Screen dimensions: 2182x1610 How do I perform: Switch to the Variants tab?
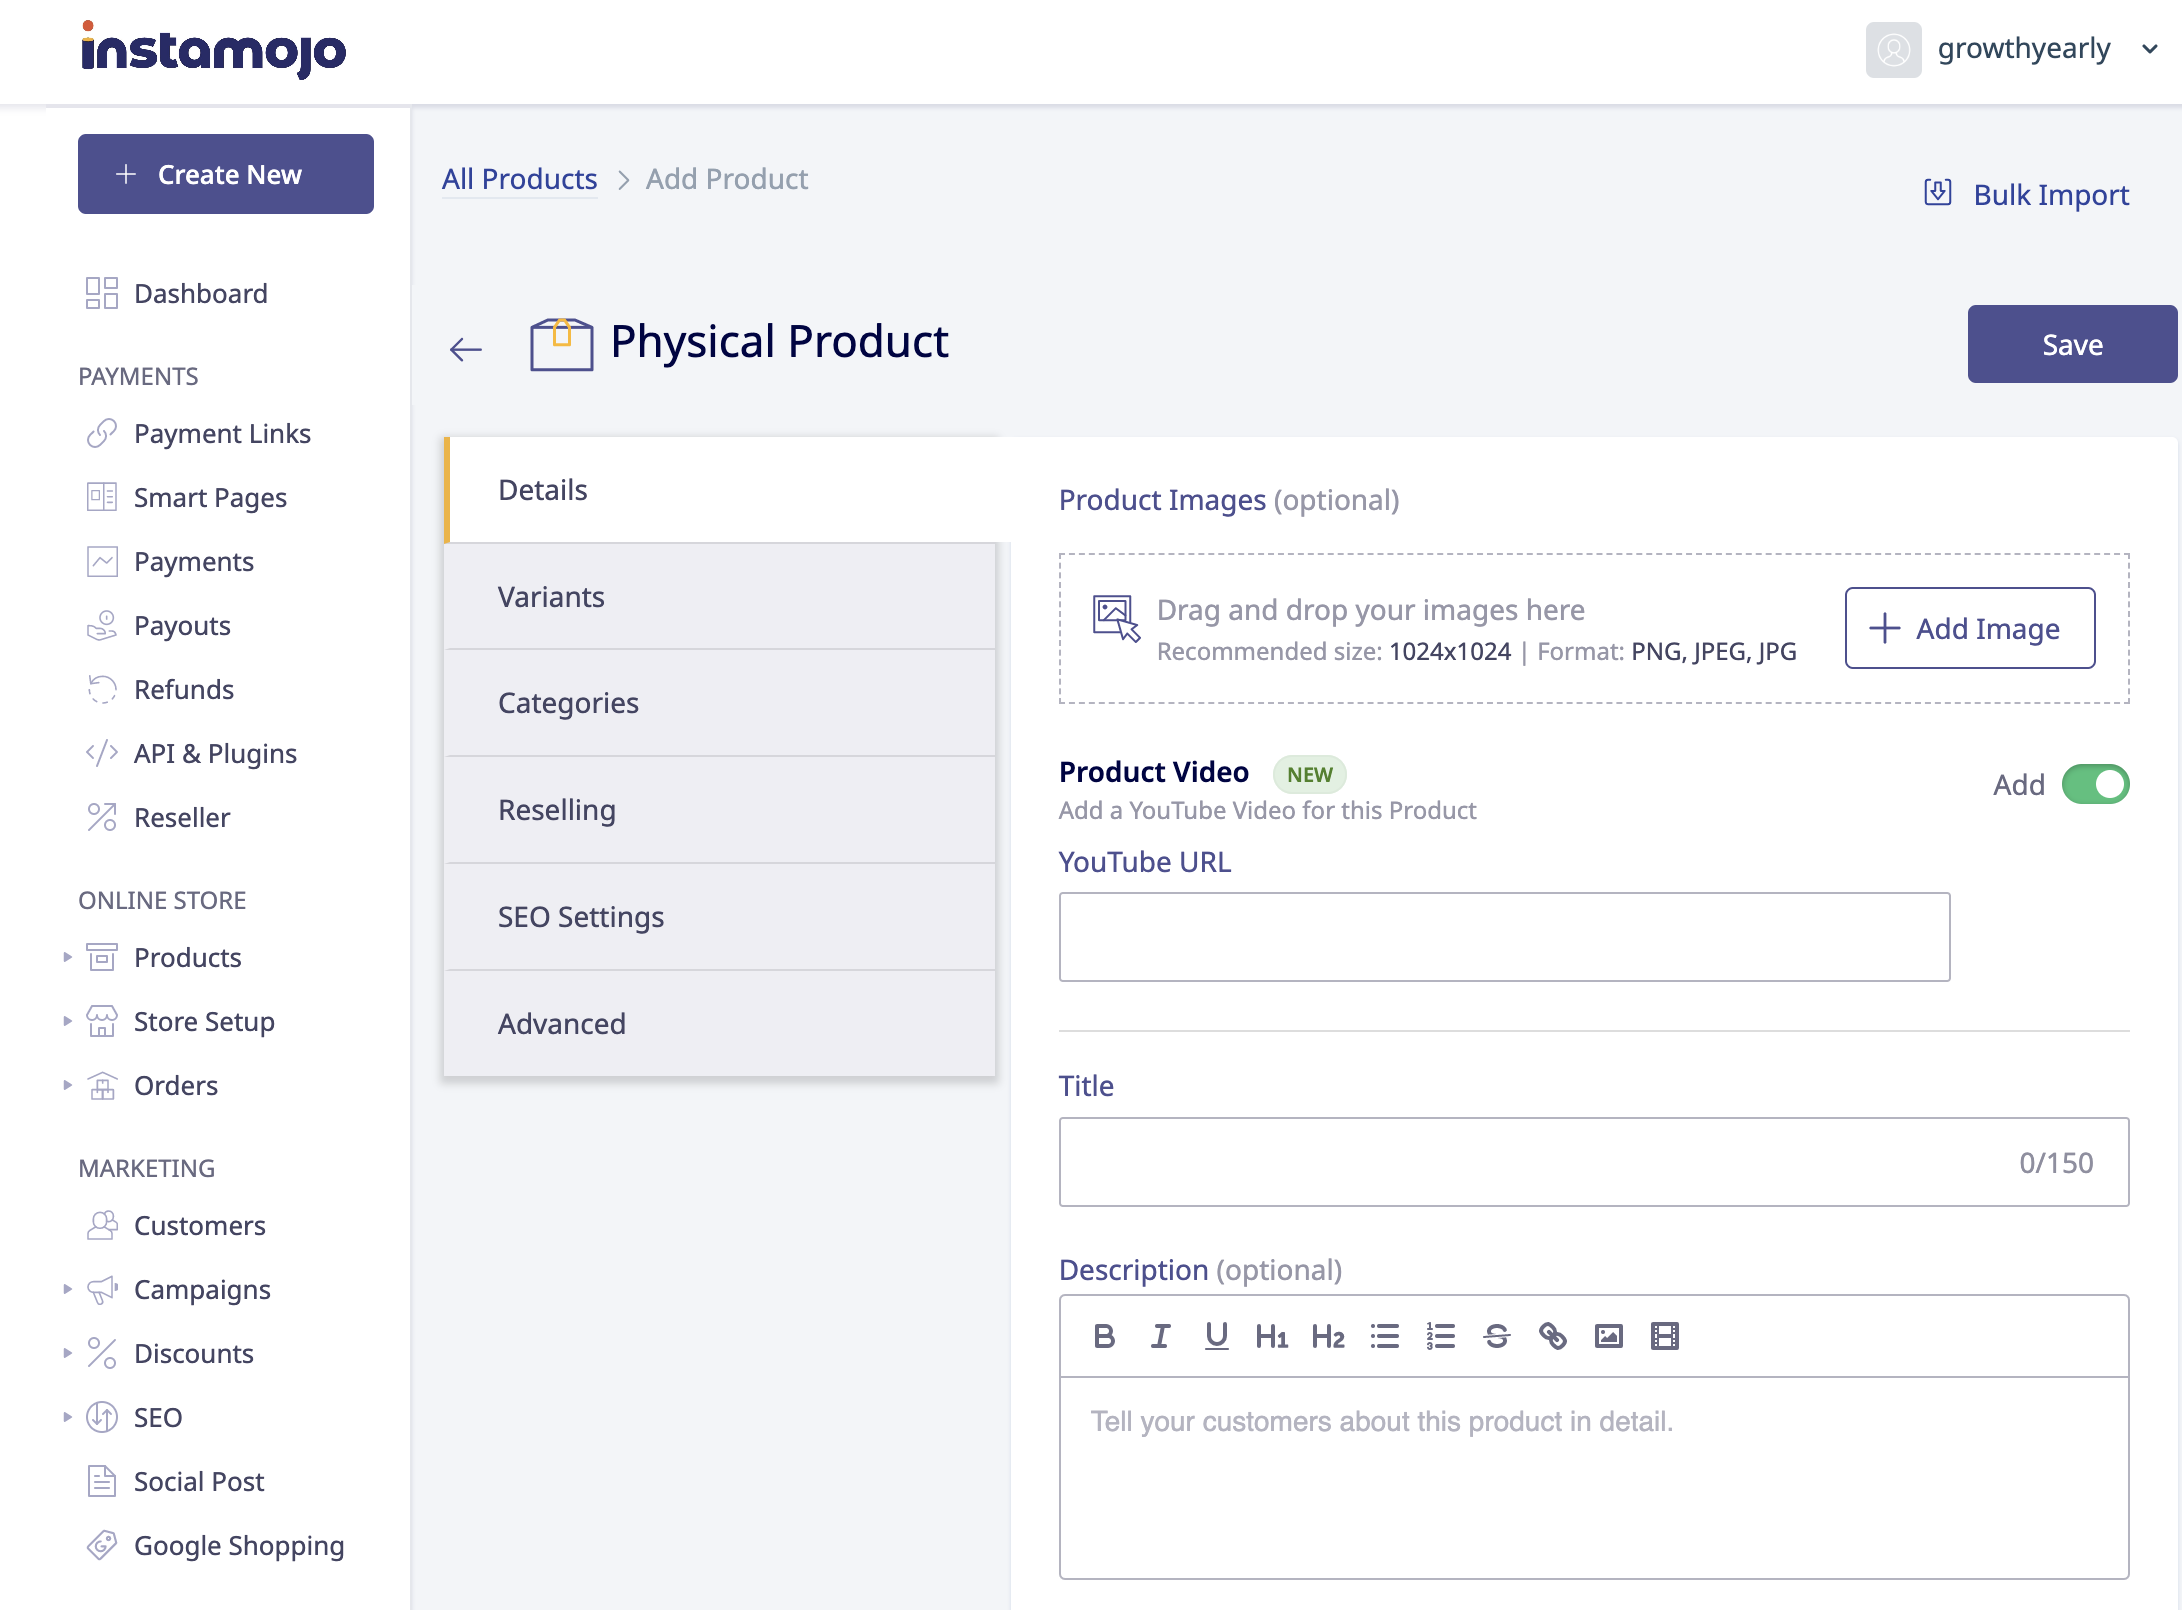tap(720, 597)
